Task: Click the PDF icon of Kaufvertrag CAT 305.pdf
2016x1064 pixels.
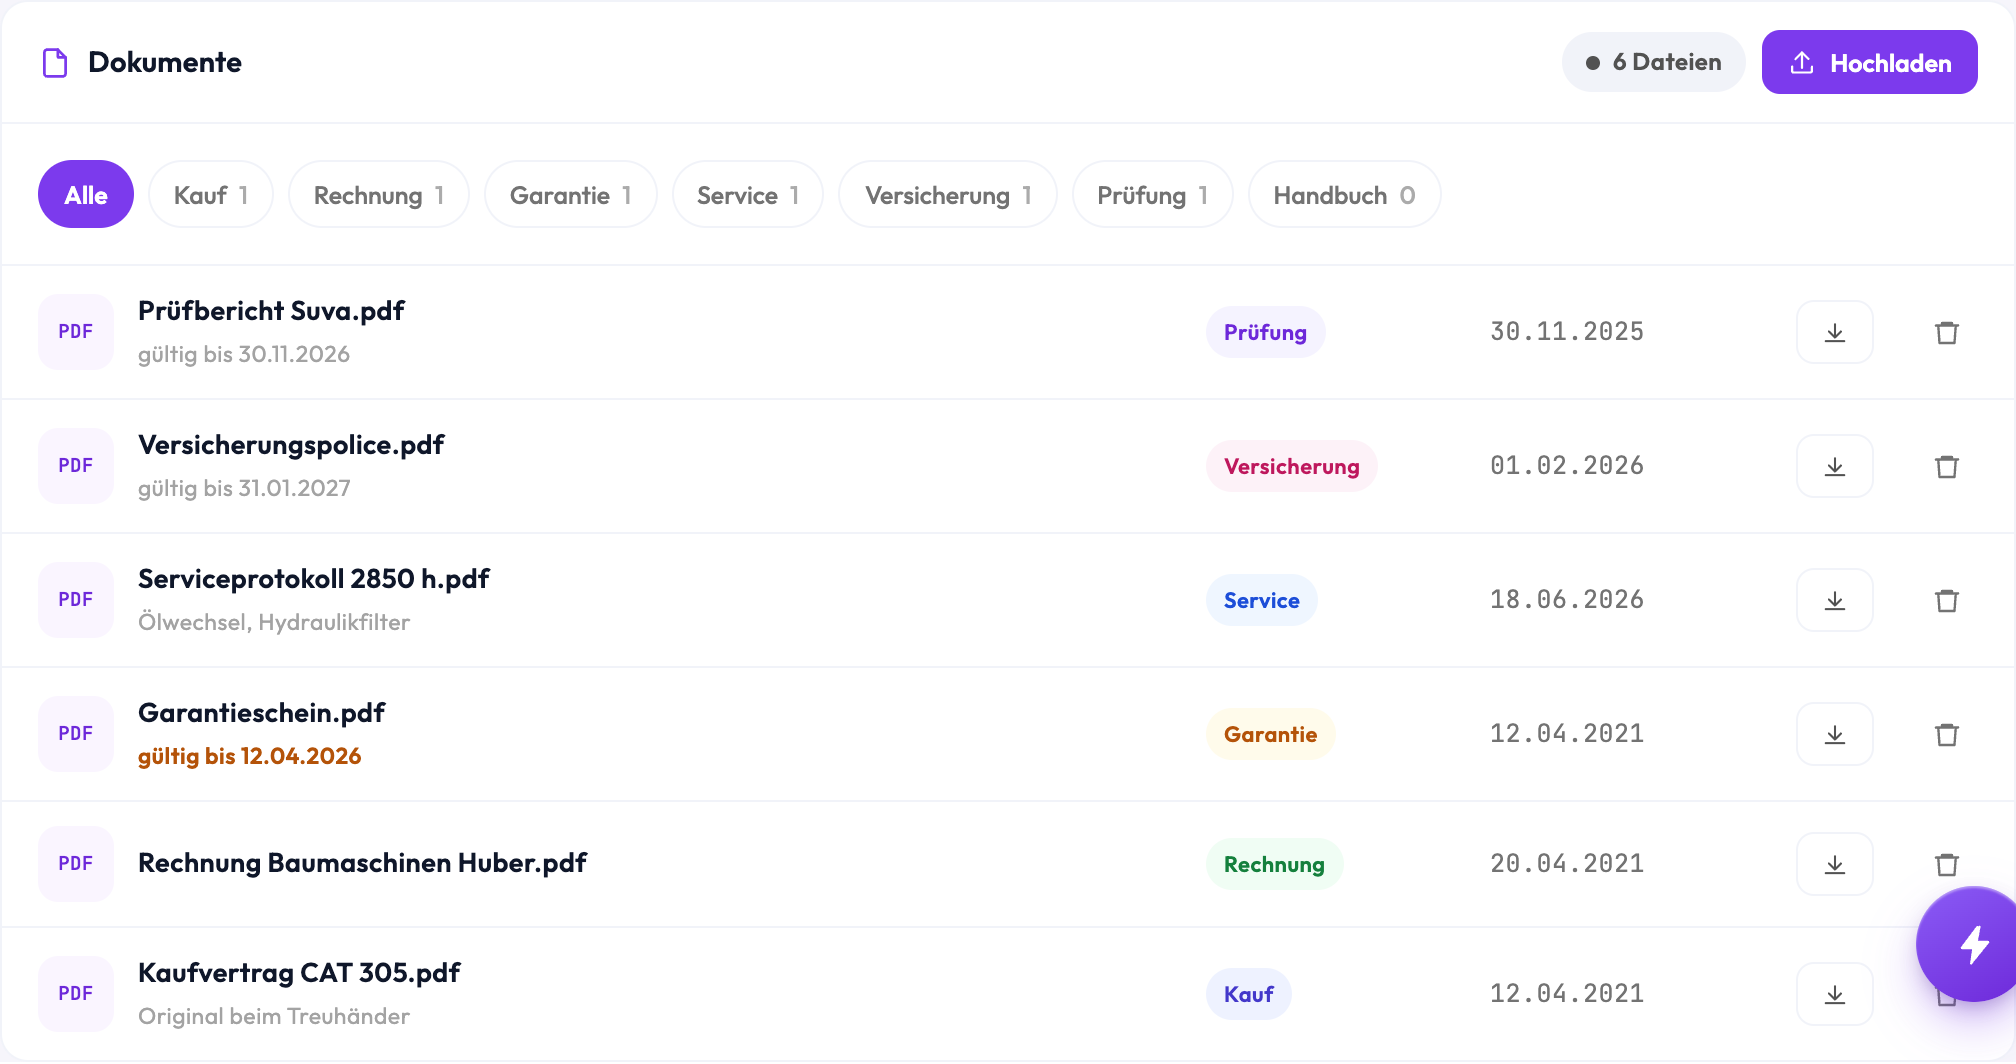Action: (x=76, y=994)
